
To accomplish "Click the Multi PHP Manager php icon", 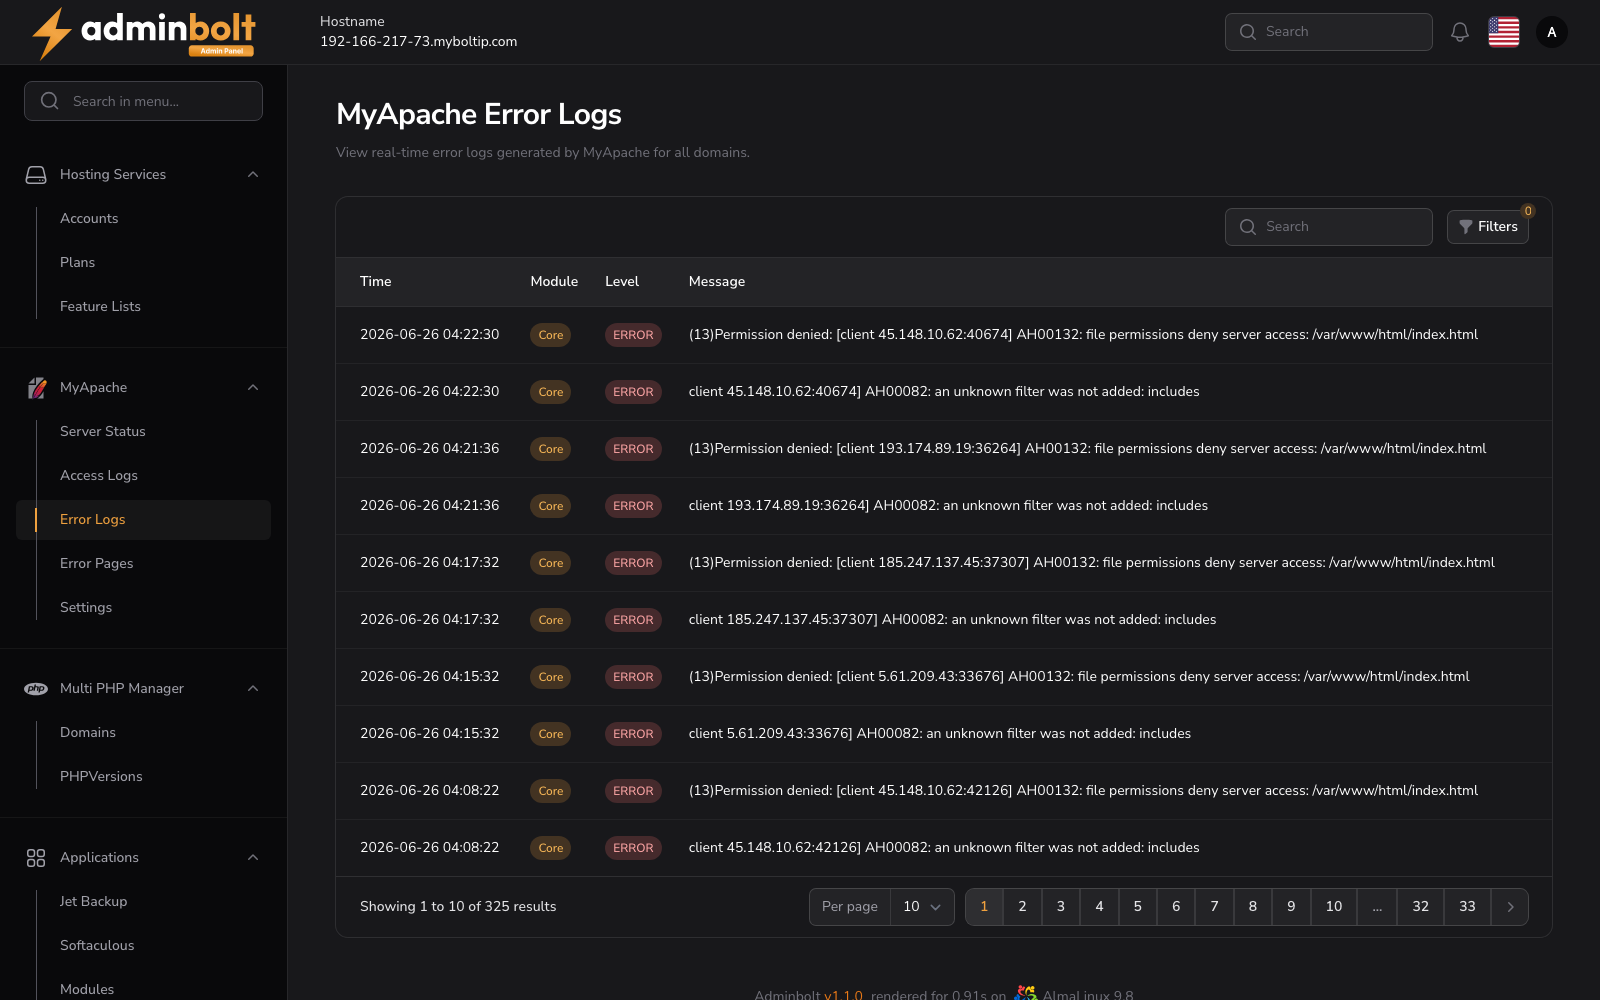I will pyautogui.click(x=36, y=689).
